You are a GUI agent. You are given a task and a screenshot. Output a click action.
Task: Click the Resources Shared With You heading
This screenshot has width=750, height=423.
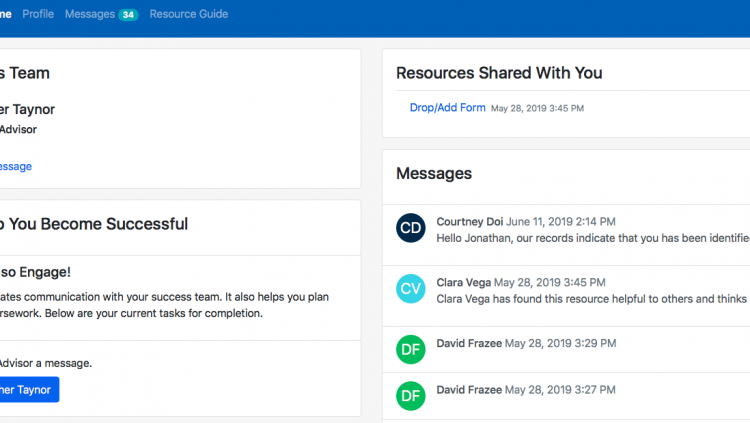pos(499,73)
